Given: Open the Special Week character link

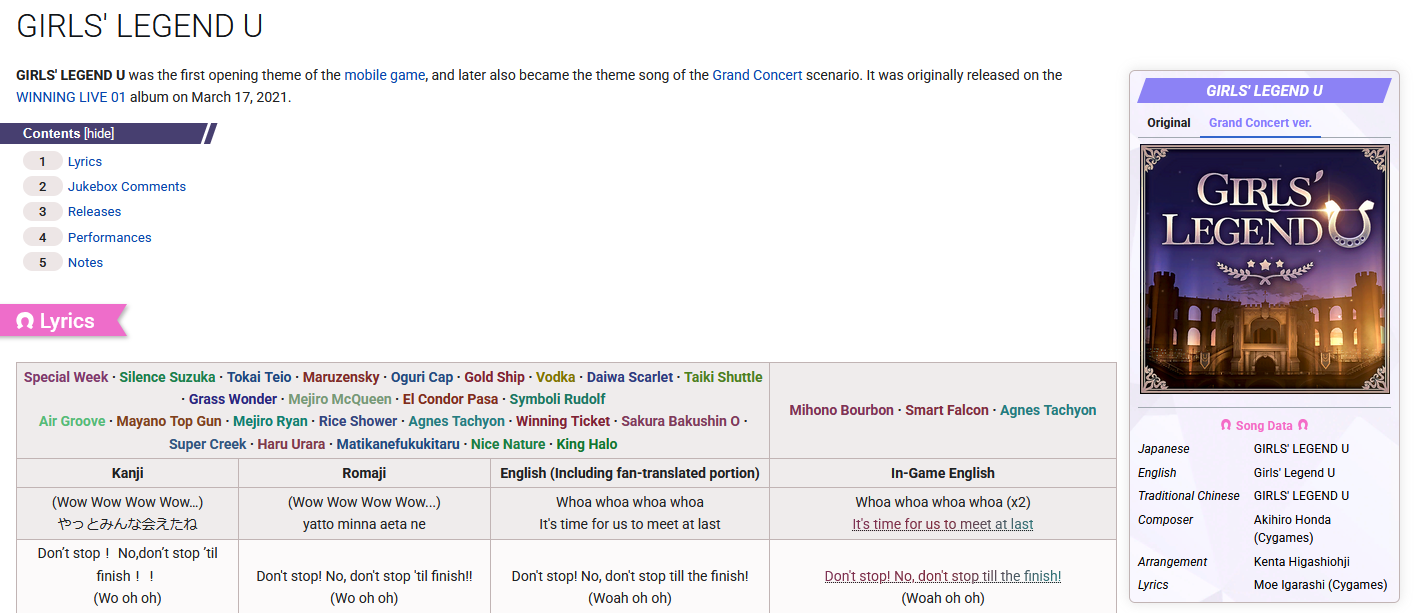Looking at the screenshot, I should [x=66, y=377].
